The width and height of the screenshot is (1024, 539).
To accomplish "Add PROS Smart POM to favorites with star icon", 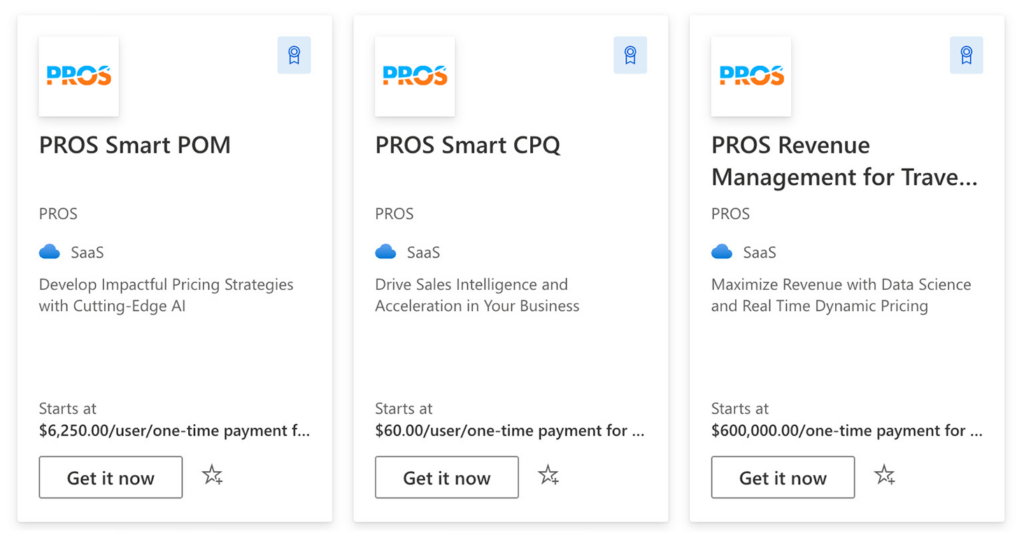I will (212, 475).
